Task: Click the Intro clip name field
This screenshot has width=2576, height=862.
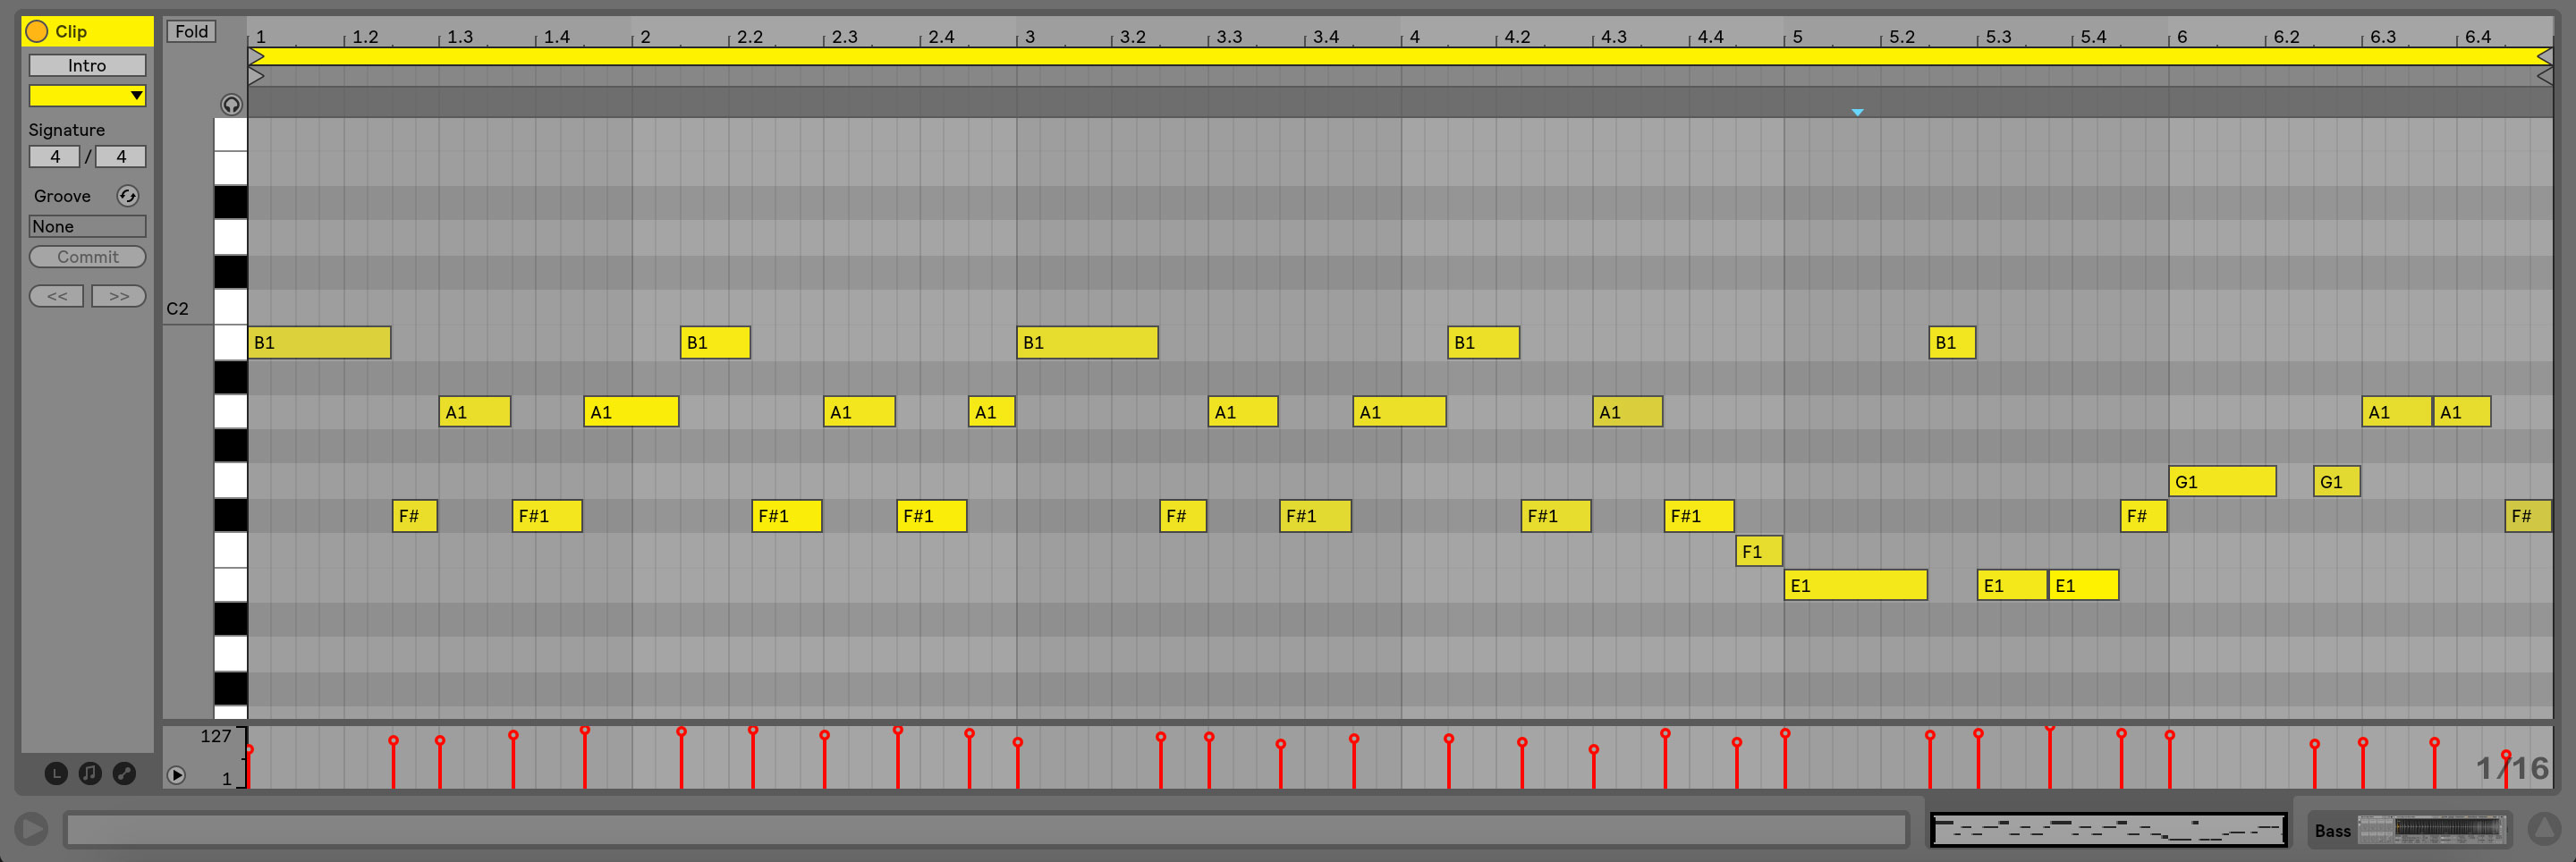Action: point(87,65)
